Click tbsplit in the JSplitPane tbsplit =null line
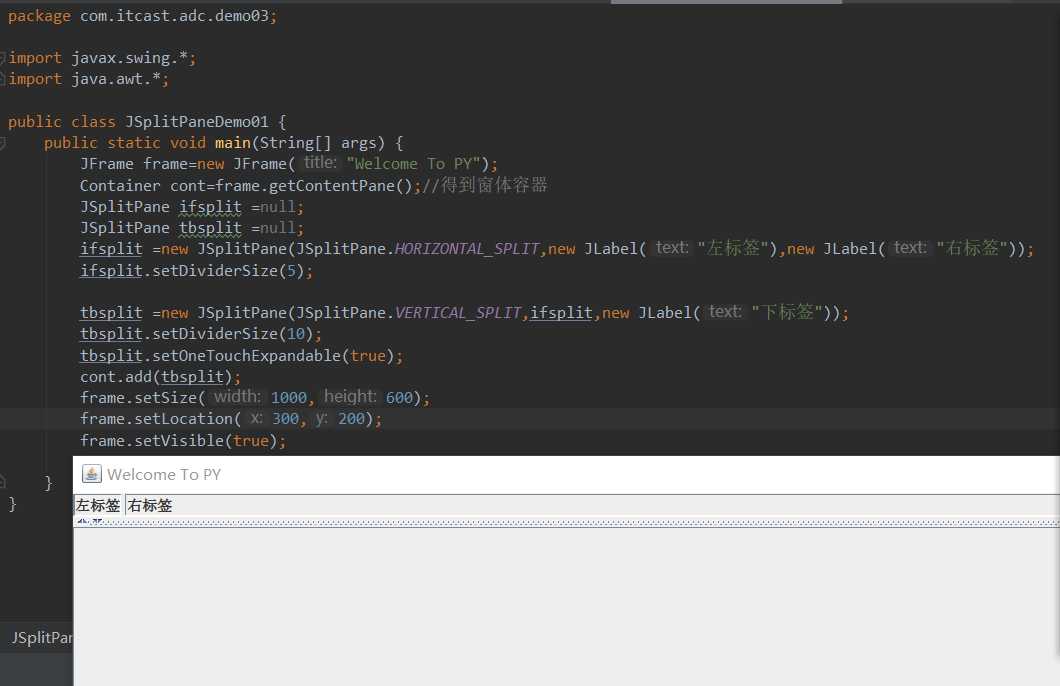This screenshot has height=686, width=1060. (x=210, y=228)
